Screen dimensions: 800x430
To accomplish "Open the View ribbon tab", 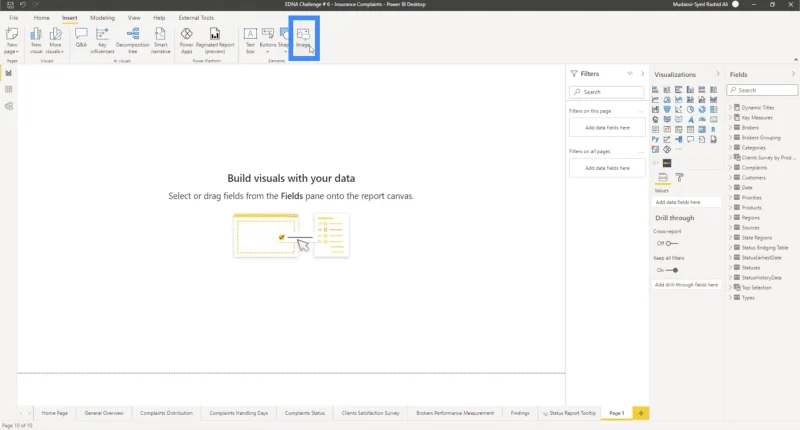I will [x=134, y=18].
